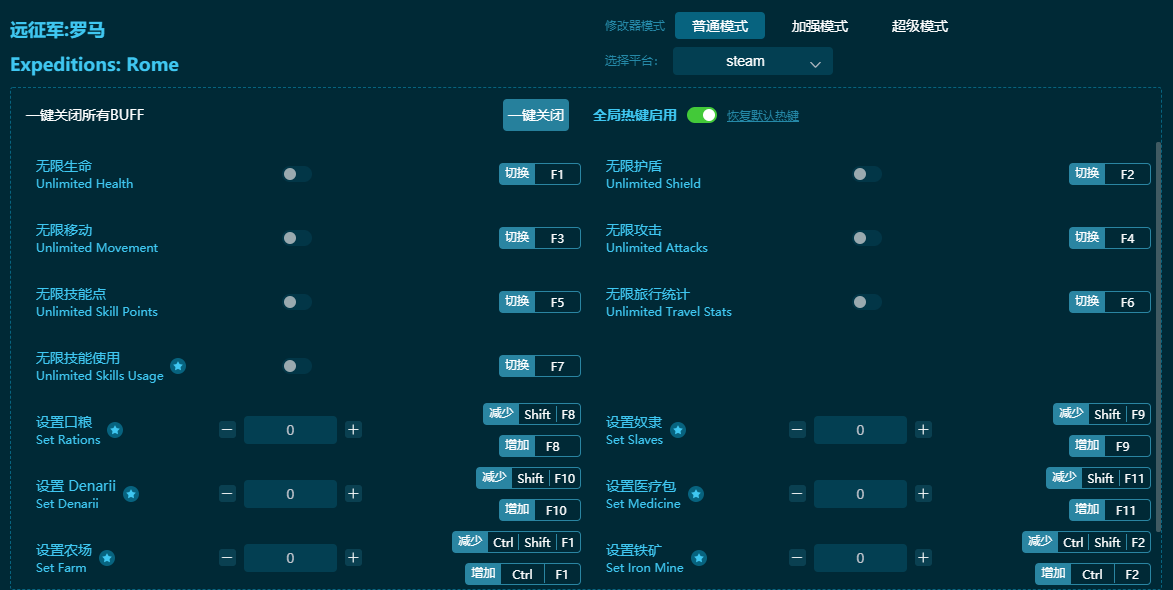Click the F1 切换 hotkey button for Unlimited Health
This screenshot has width=1173, height=590.
click(539, 174)
